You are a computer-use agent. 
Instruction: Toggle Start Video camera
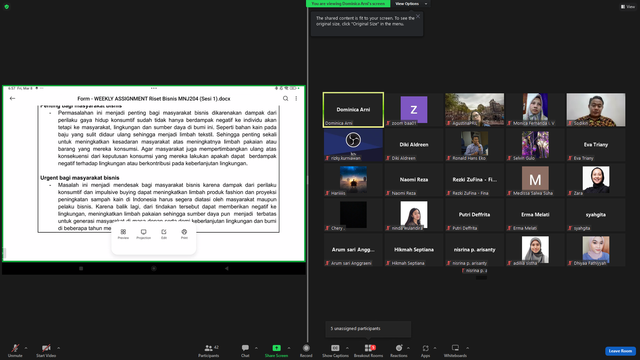(x=46, y=350)
